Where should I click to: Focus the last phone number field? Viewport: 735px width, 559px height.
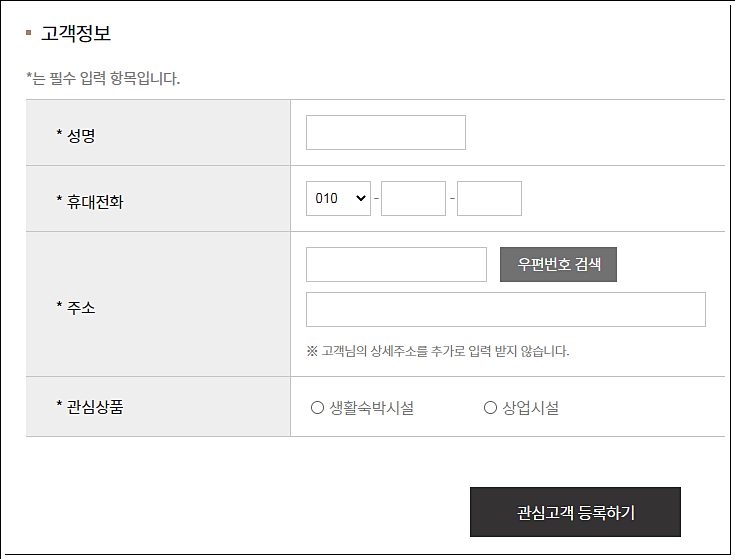[x=489, y=199]
